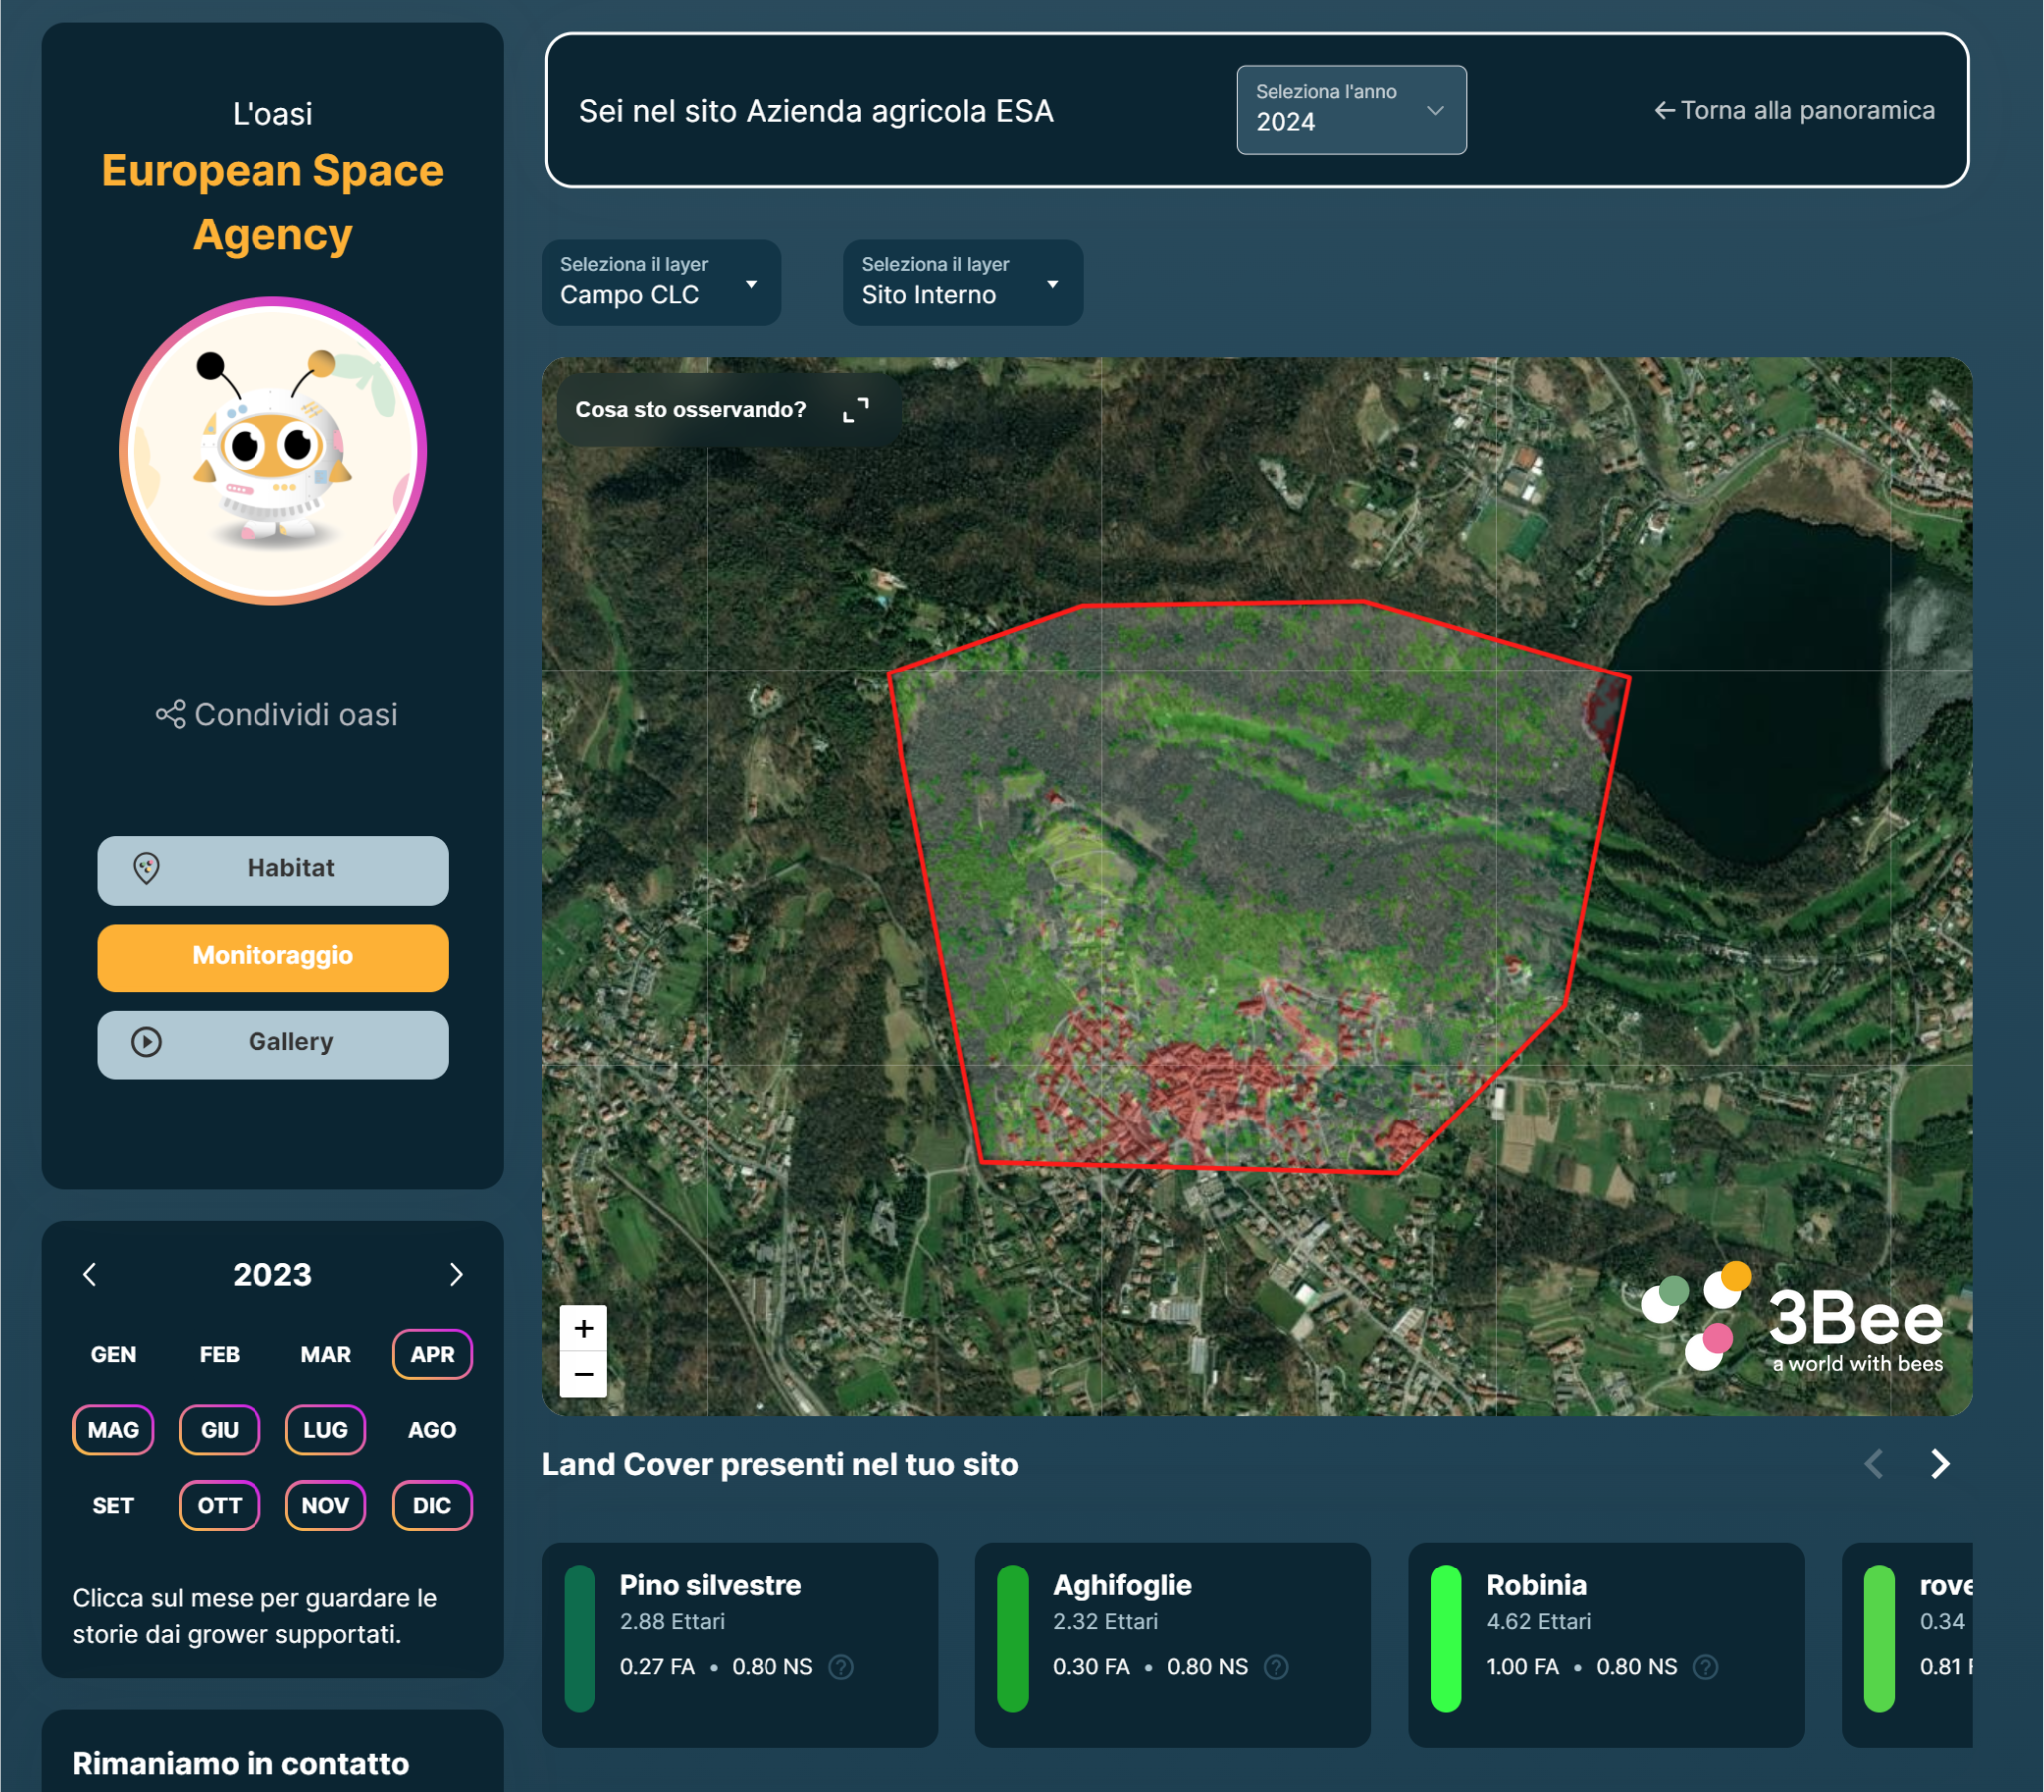Click the Aghifoglie card title
The height and width of the screenshot is (1792, 2044).
(x=1122, y=1586)
